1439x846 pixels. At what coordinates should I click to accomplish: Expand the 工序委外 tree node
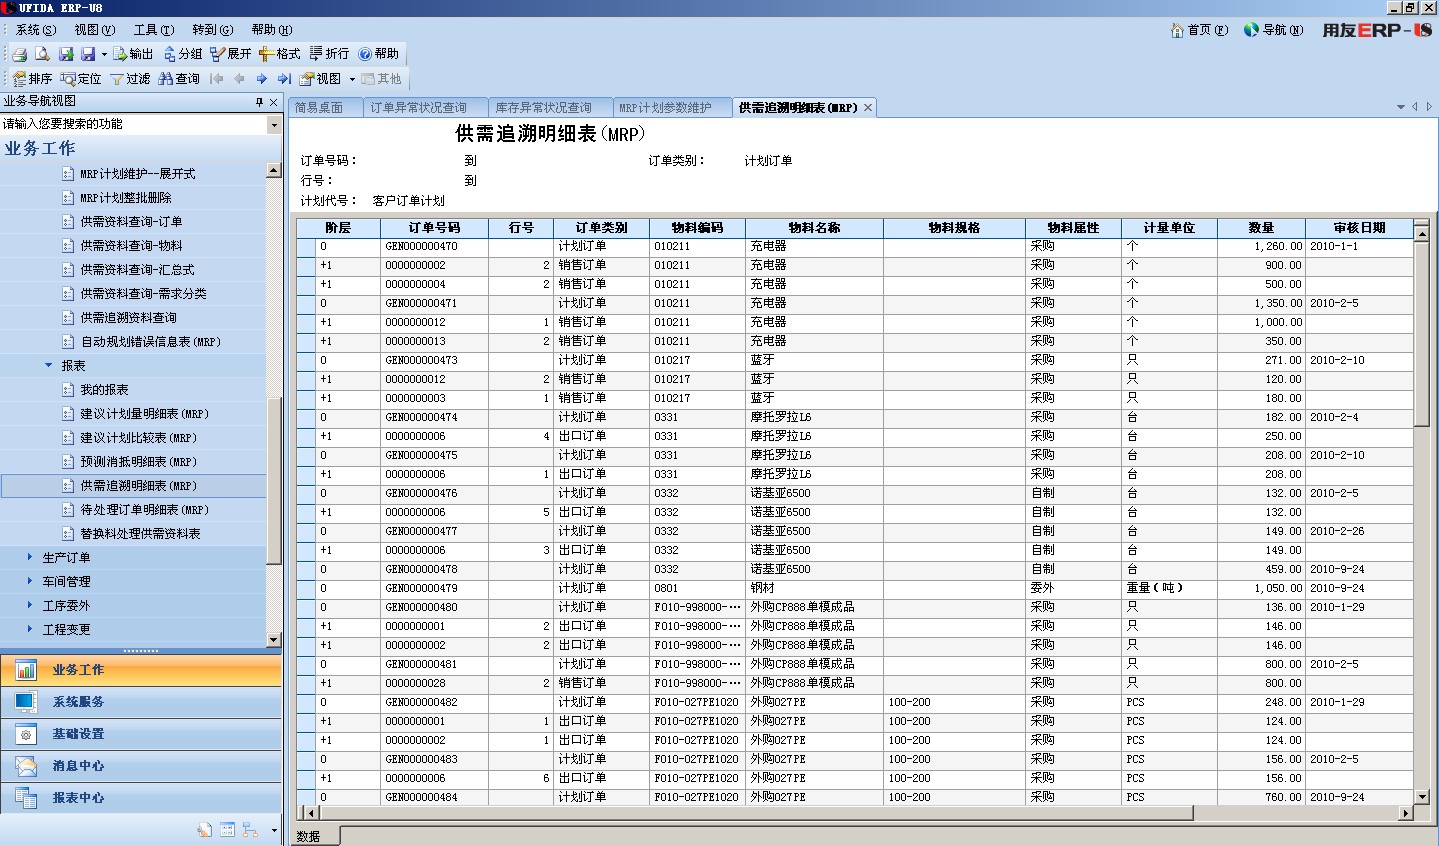point(30,605)
